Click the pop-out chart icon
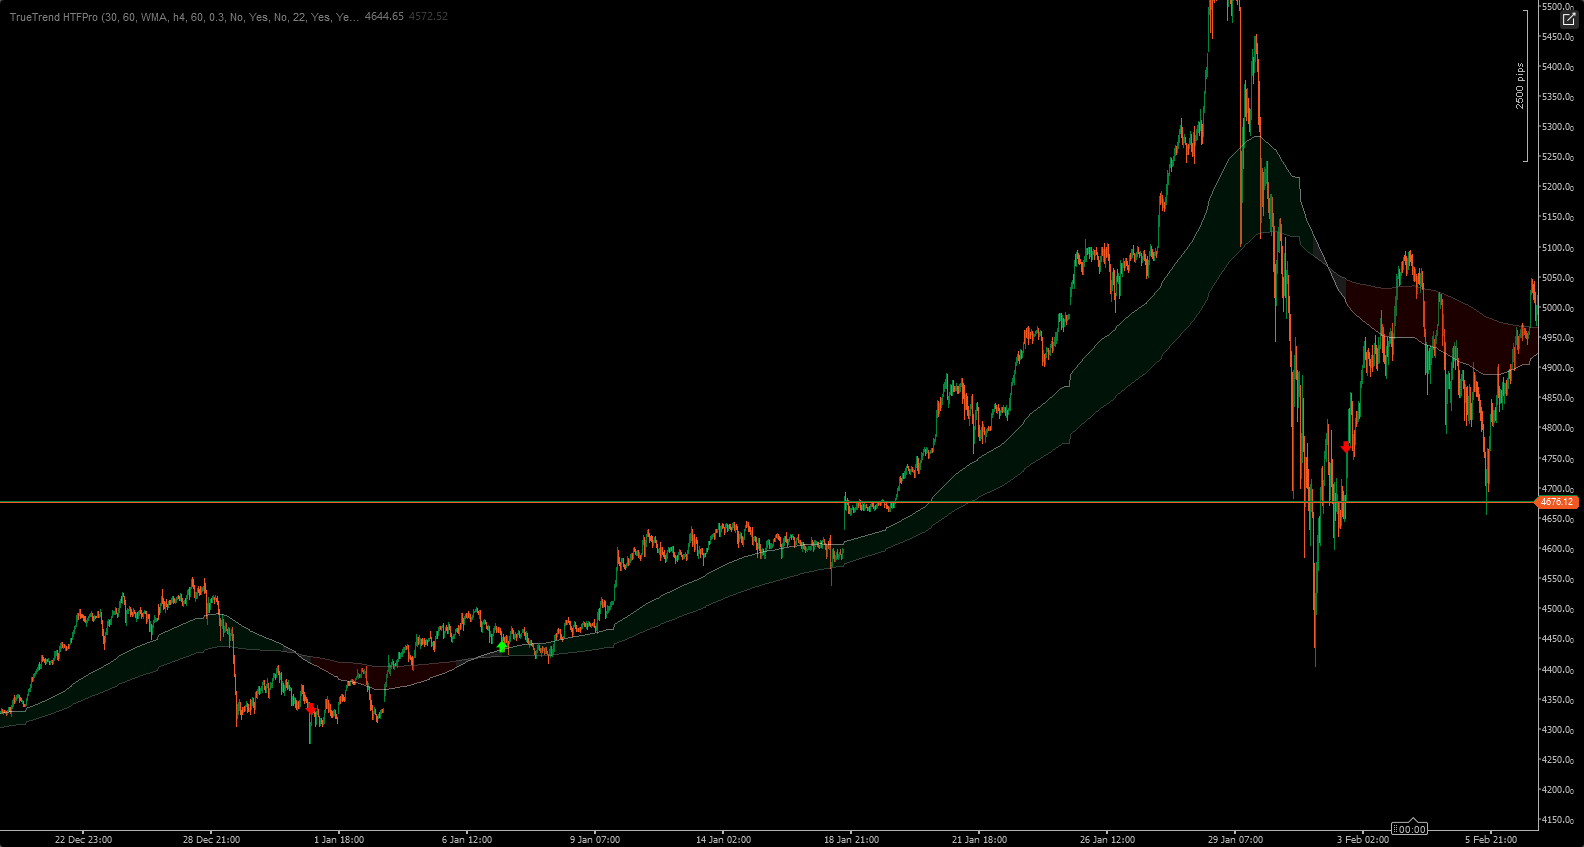The width and height of the screenshot is (1584, 847). (1568, 20)
